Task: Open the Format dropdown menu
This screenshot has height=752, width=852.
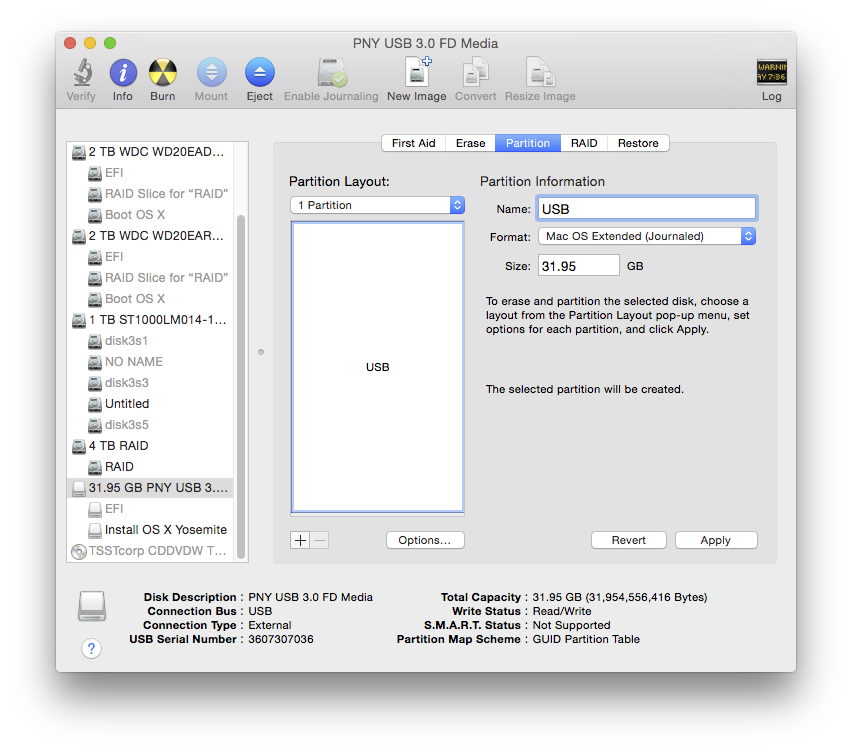Action: click(647, 236)
